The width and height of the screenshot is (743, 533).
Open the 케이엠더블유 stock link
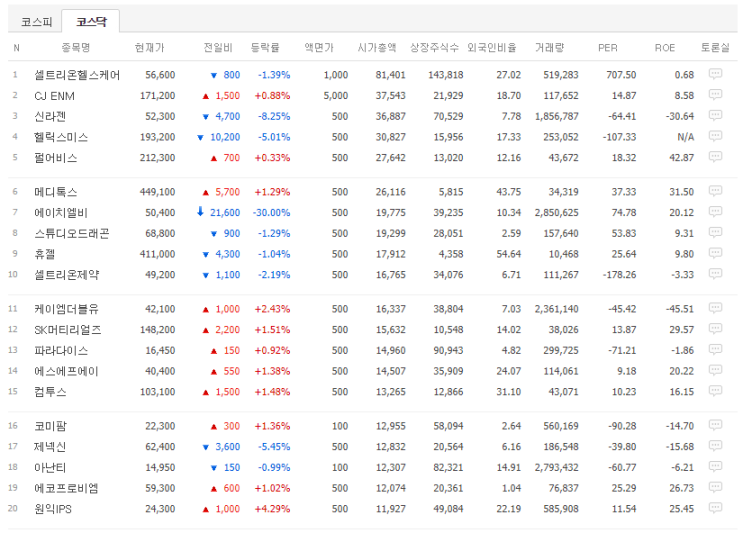(x=66, y=309)
